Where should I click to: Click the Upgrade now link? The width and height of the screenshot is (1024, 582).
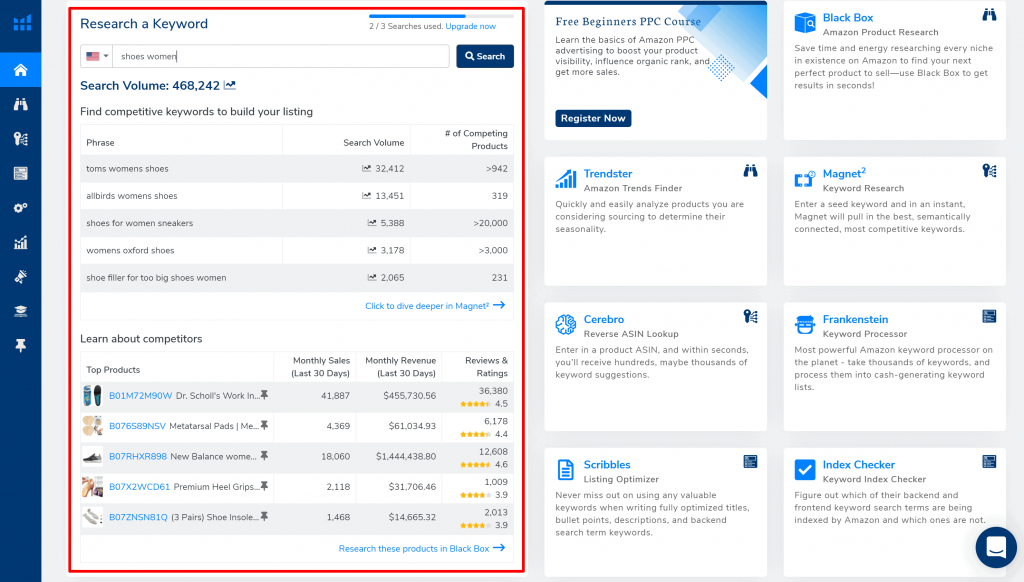click(470, 26)
